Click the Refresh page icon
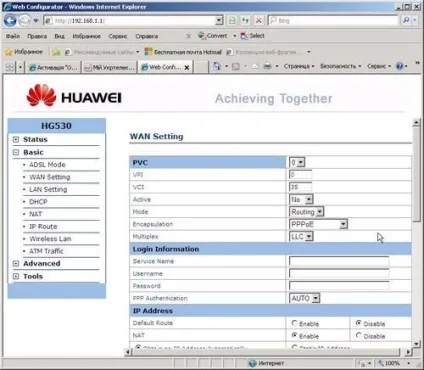Viewport: 424px width, 370px height. click(245, 21)
